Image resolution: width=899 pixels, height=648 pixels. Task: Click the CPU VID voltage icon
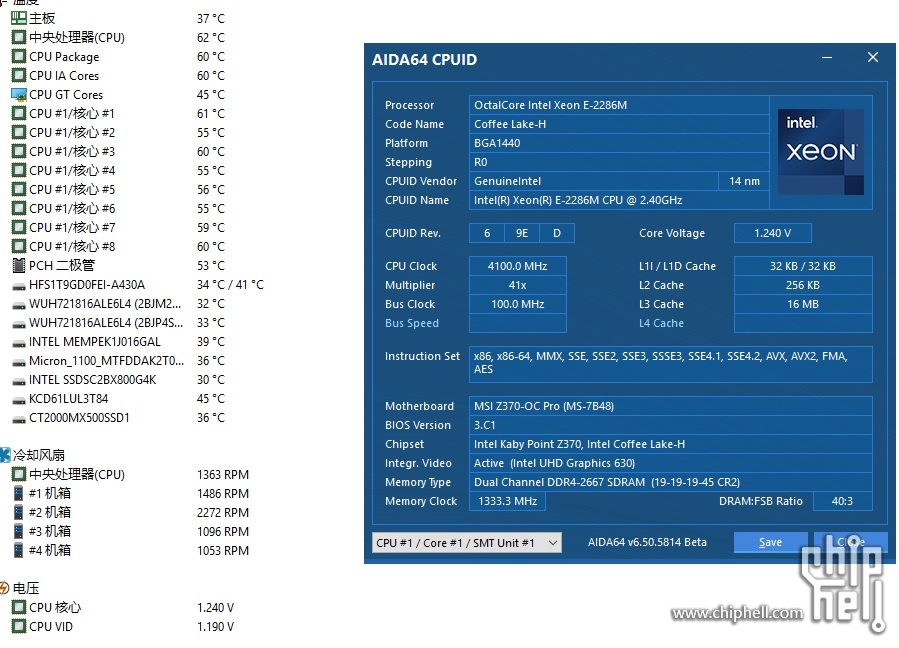(x=19, y=626)
